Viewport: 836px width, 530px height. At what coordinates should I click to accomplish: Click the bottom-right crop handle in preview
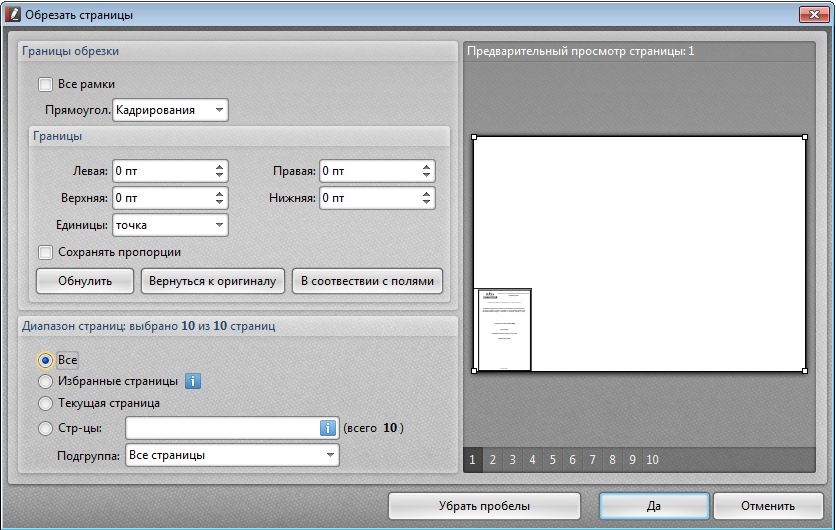[805, 371]
